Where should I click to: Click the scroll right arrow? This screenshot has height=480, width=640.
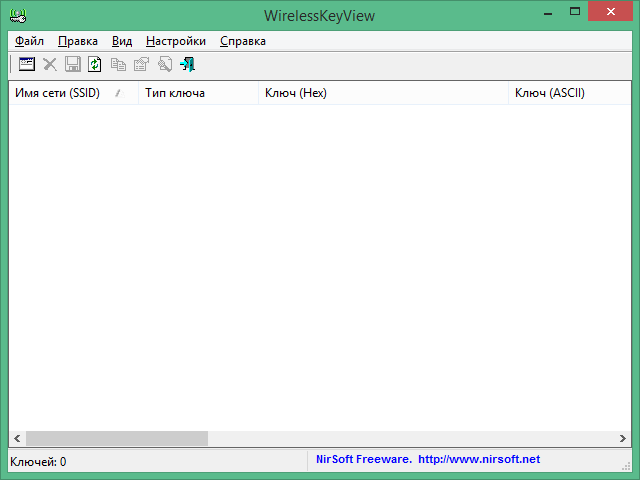622,438
